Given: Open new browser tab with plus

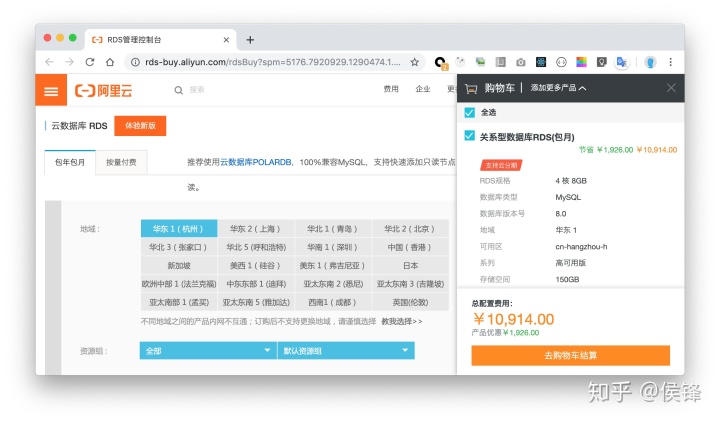Looking at the screenshot, I should [x=250, y=40].
